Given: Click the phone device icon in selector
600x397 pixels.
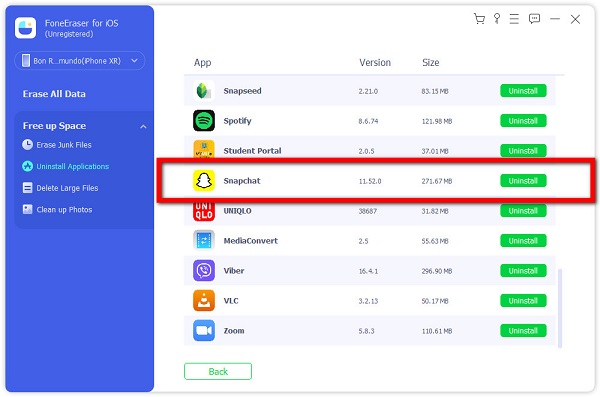Looking at the screenshot, I should (x=26, y=60).
